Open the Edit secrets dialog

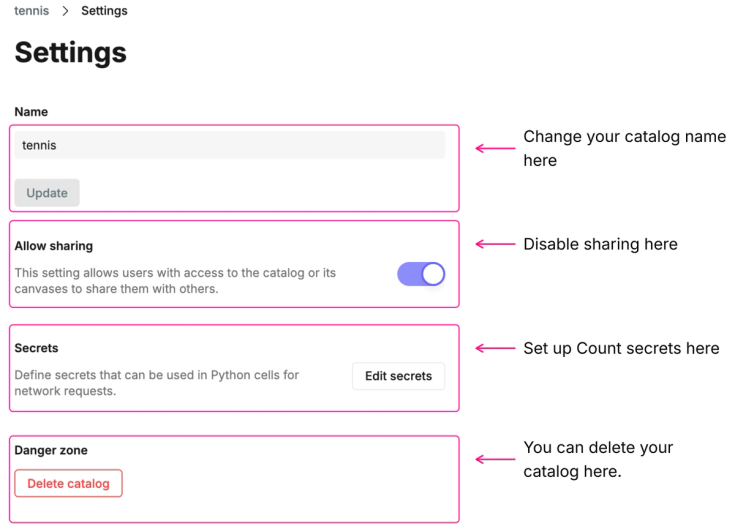398,376
